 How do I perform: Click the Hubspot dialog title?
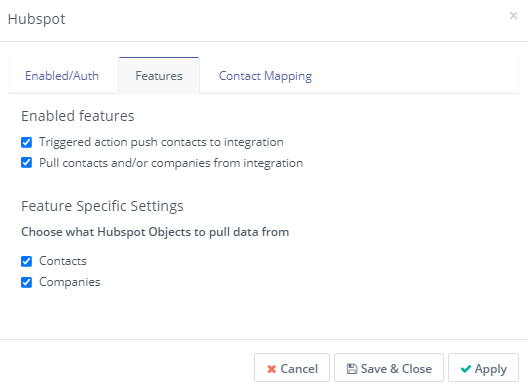click(37, 19)
